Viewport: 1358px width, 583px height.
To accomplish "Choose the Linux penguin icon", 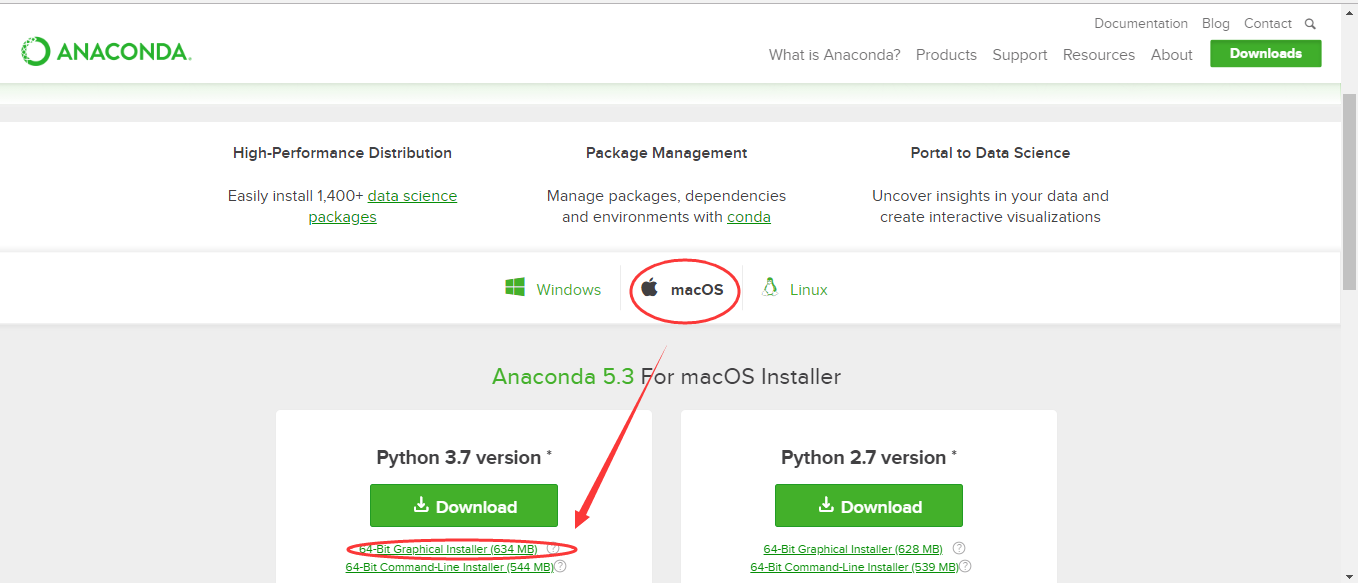I will [x=769, y=288].
